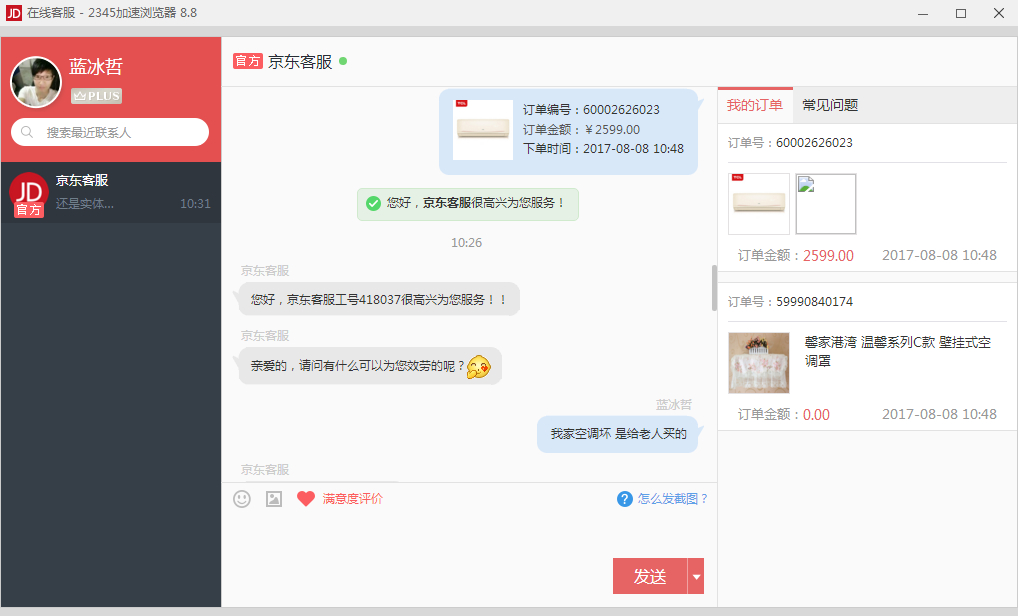
Task: Click the green online status dot
Action: point(343,61)
